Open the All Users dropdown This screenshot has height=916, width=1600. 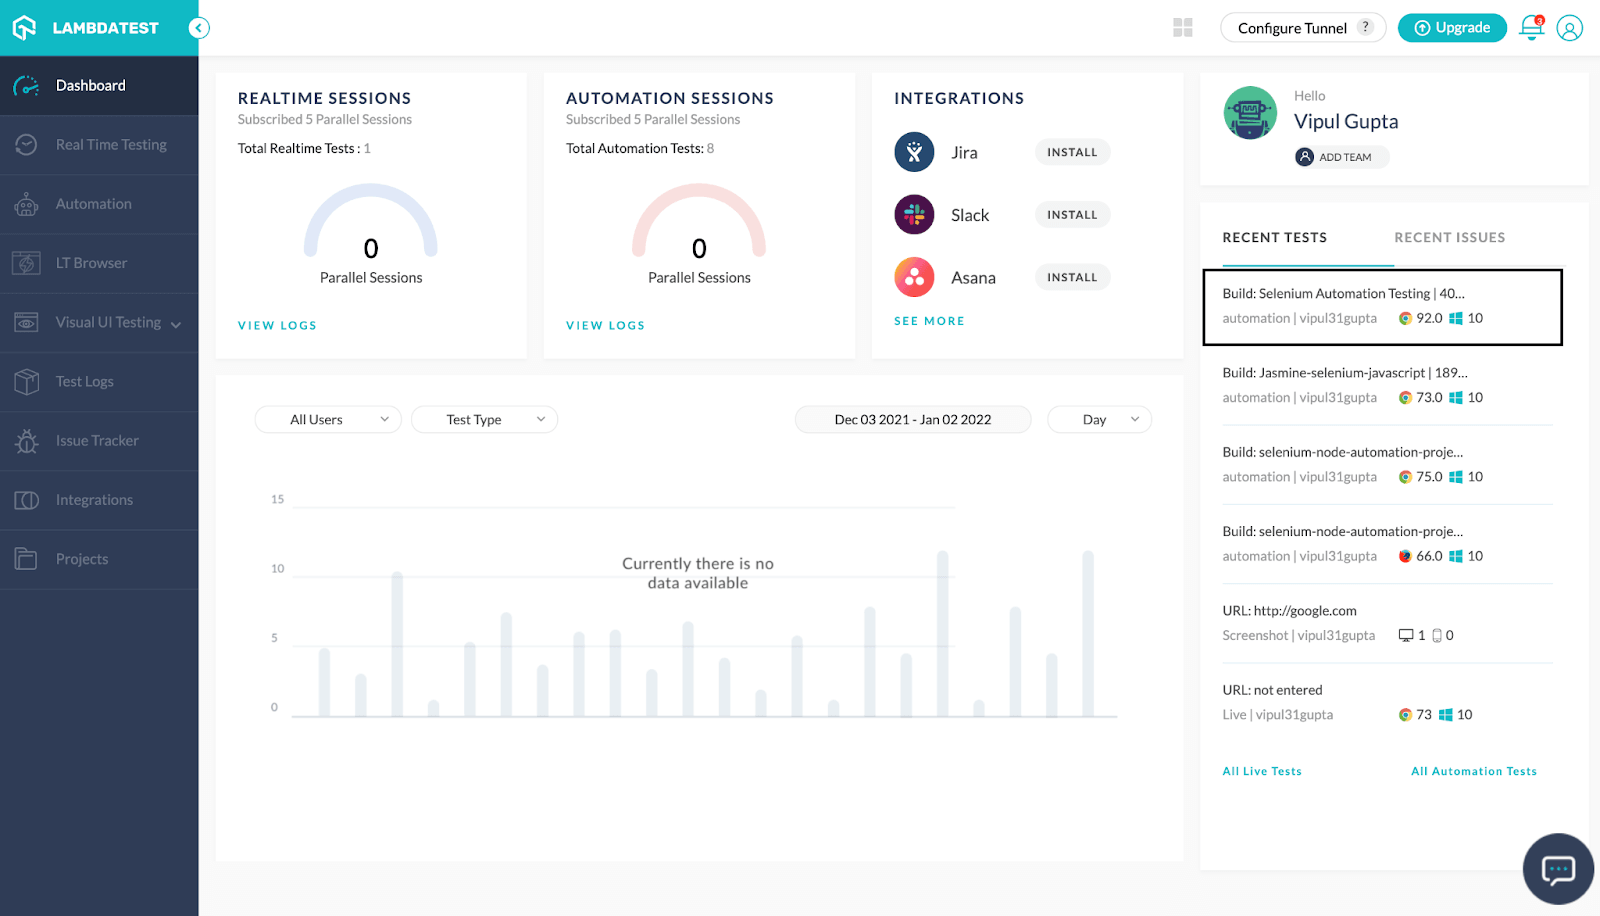(x=327, y=419)
